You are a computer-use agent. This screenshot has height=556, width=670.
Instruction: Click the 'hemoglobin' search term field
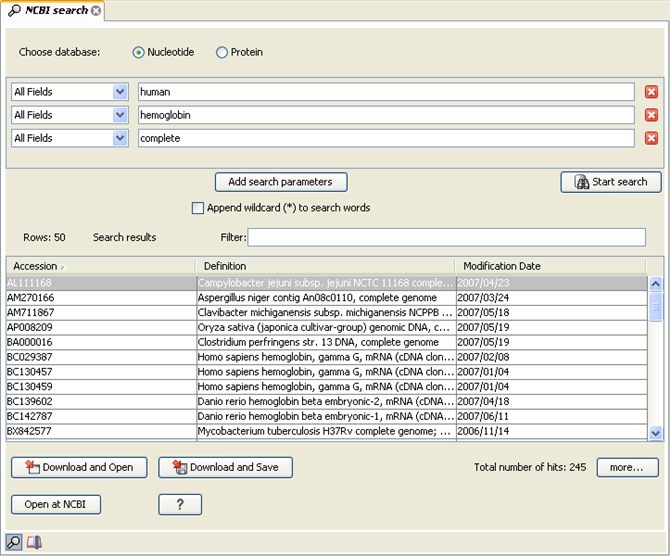tap(386, 115)
